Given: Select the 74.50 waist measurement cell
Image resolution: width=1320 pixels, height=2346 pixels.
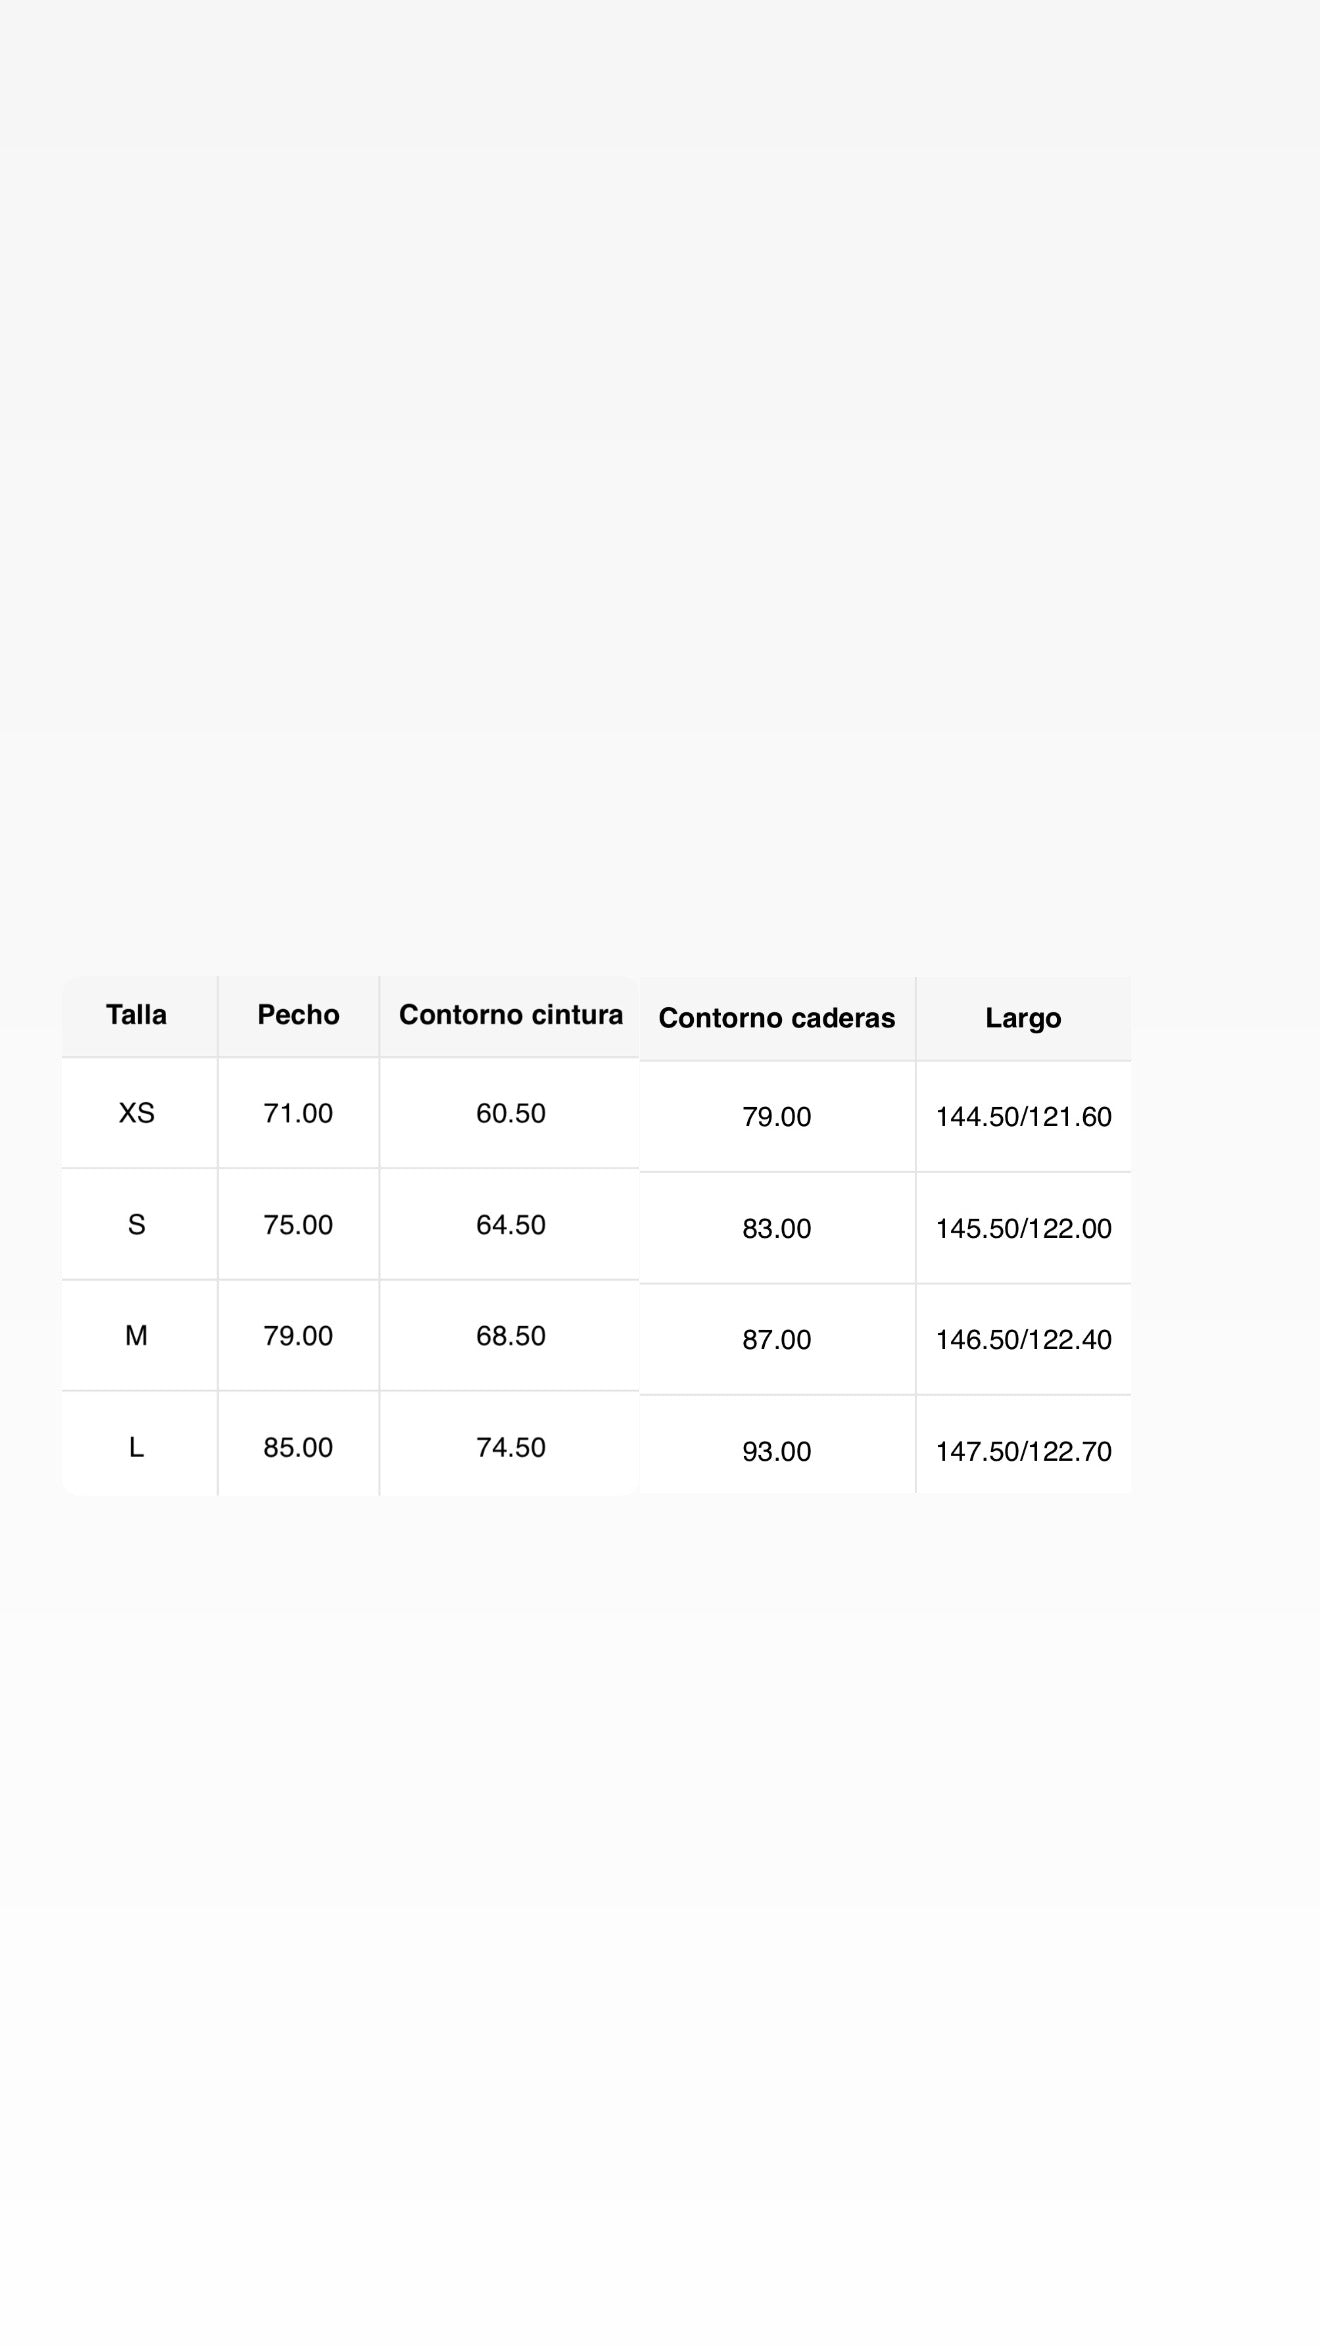Looking at the screenshot, I should point(510,1447).
